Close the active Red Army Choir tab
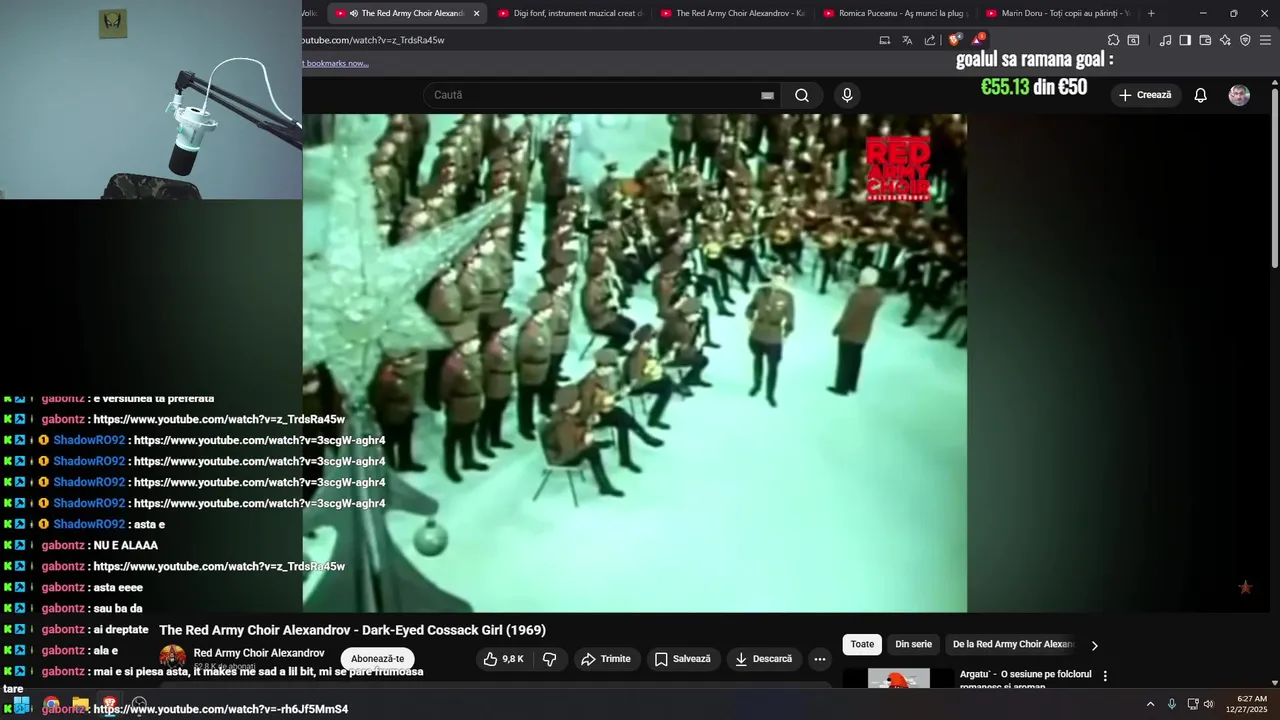This screenshot has height=720, width=1280. pos(476,13)
